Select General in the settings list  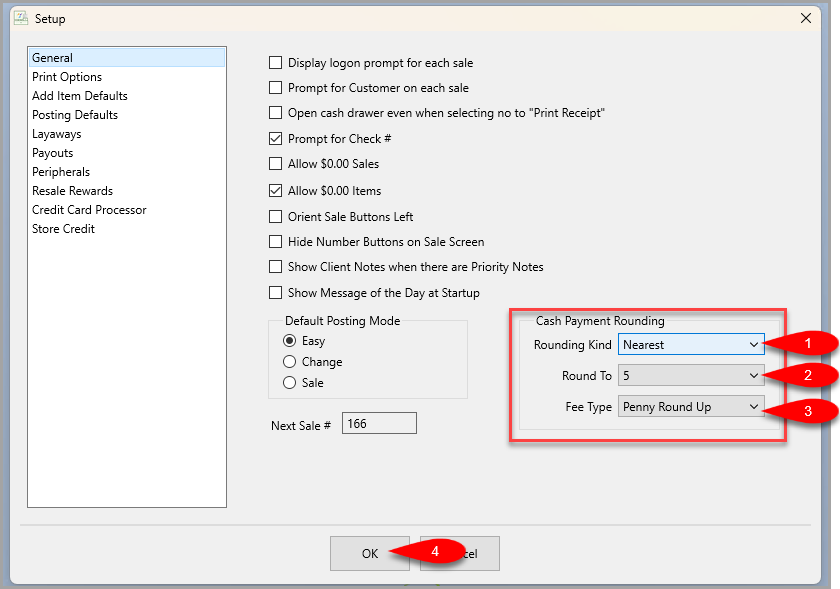[x=127, y=58]
